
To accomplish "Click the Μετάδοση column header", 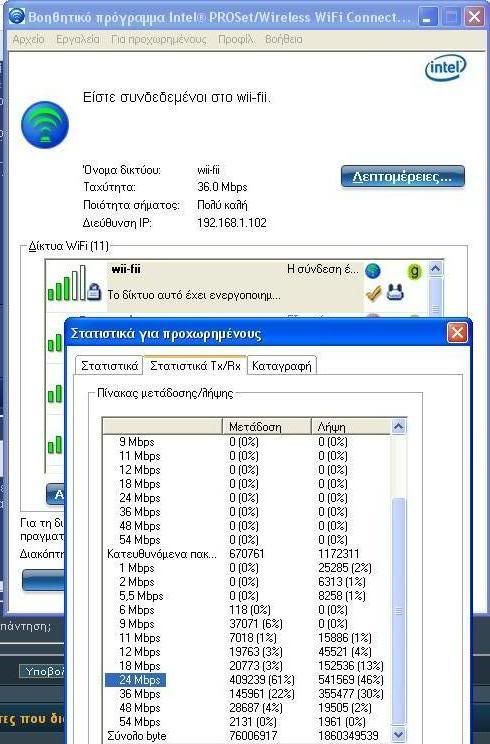I will coord(267,427).
